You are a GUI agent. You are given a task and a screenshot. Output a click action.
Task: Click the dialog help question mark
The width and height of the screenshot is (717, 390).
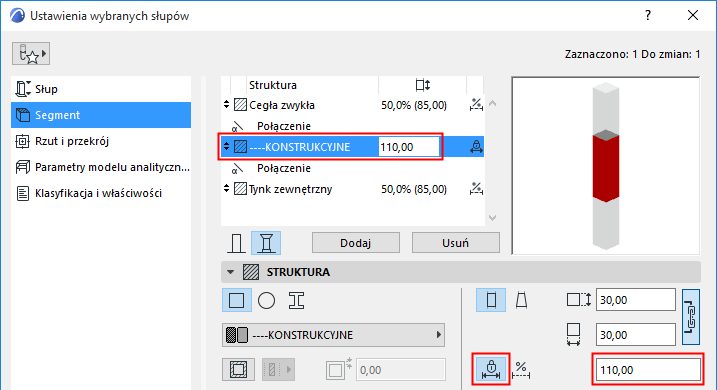(648, 16)
